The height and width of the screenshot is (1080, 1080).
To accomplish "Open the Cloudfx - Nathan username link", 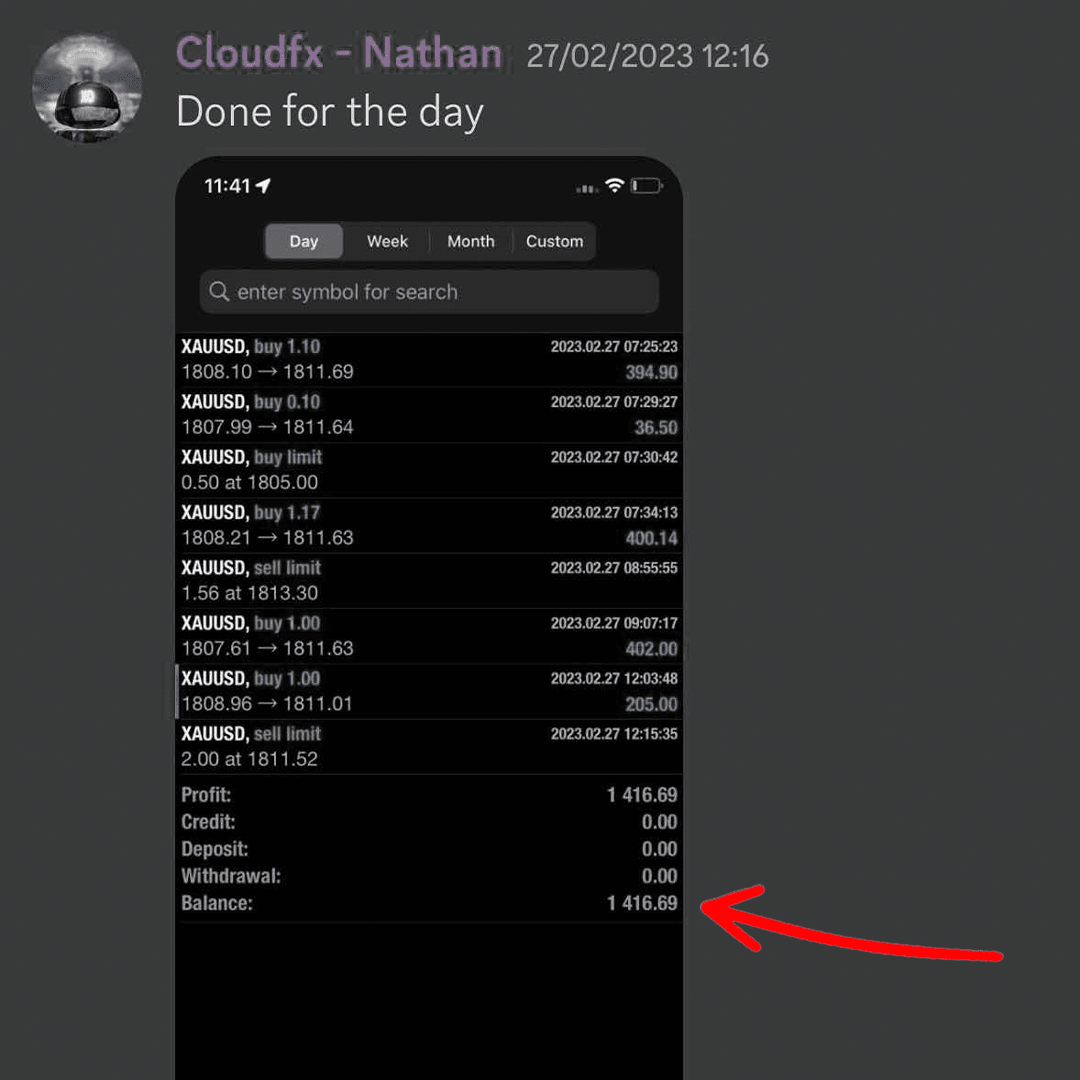I will pos(339,53).
